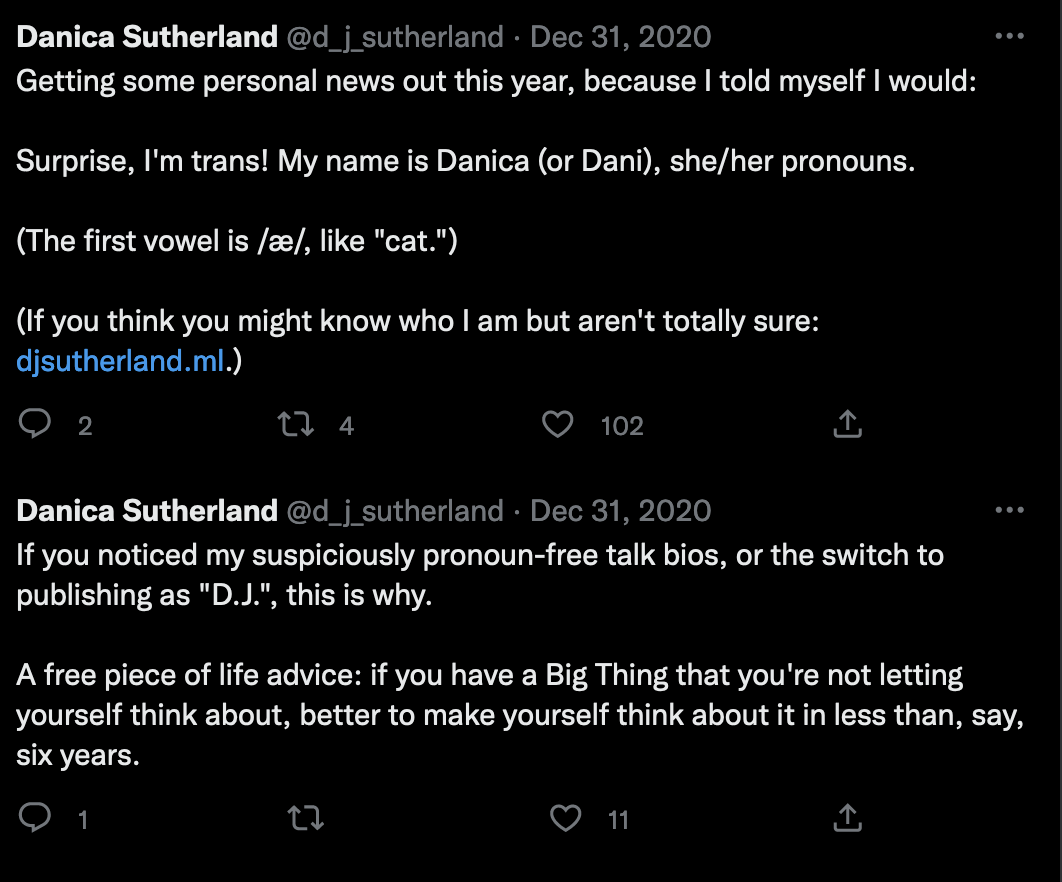Retweet the first tweet with 4 retweets

pos(296,425)
